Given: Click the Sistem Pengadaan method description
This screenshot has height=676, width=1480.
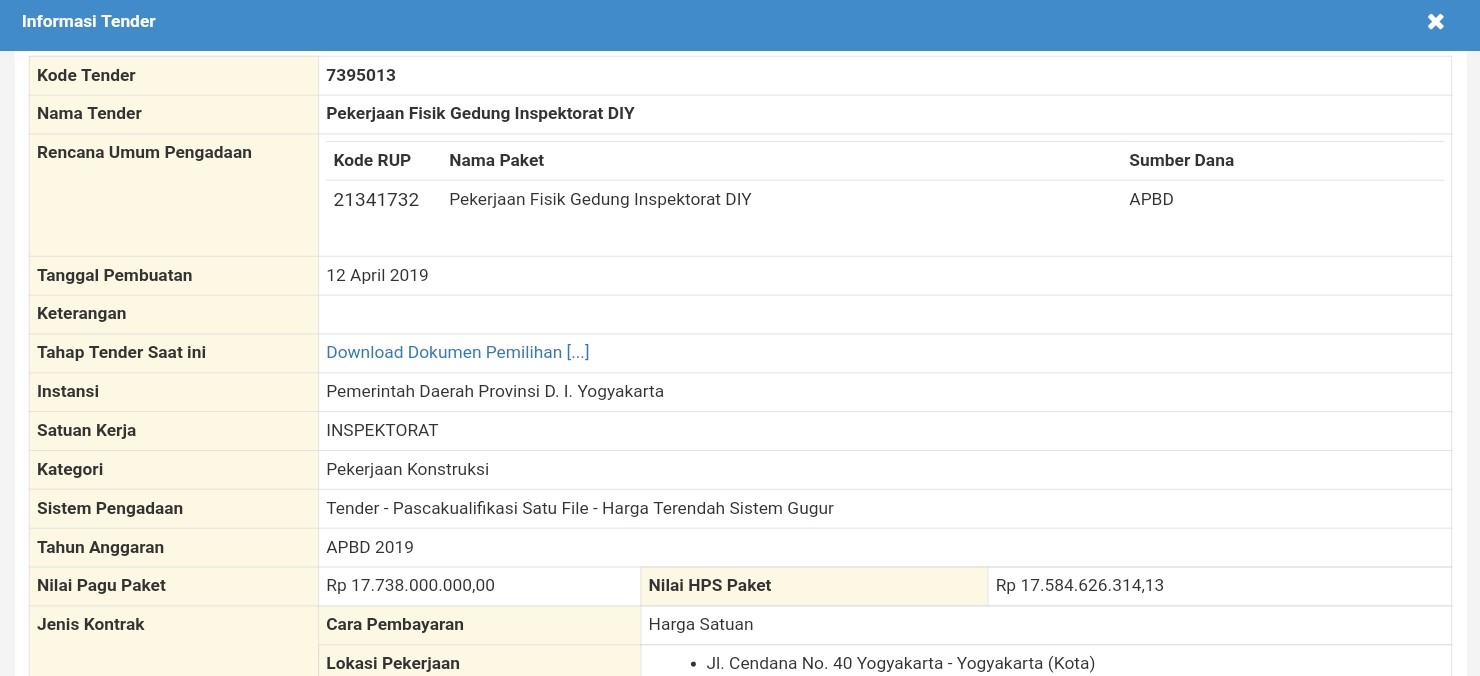Looking at the screenshot, I should (x=579, y=508).
